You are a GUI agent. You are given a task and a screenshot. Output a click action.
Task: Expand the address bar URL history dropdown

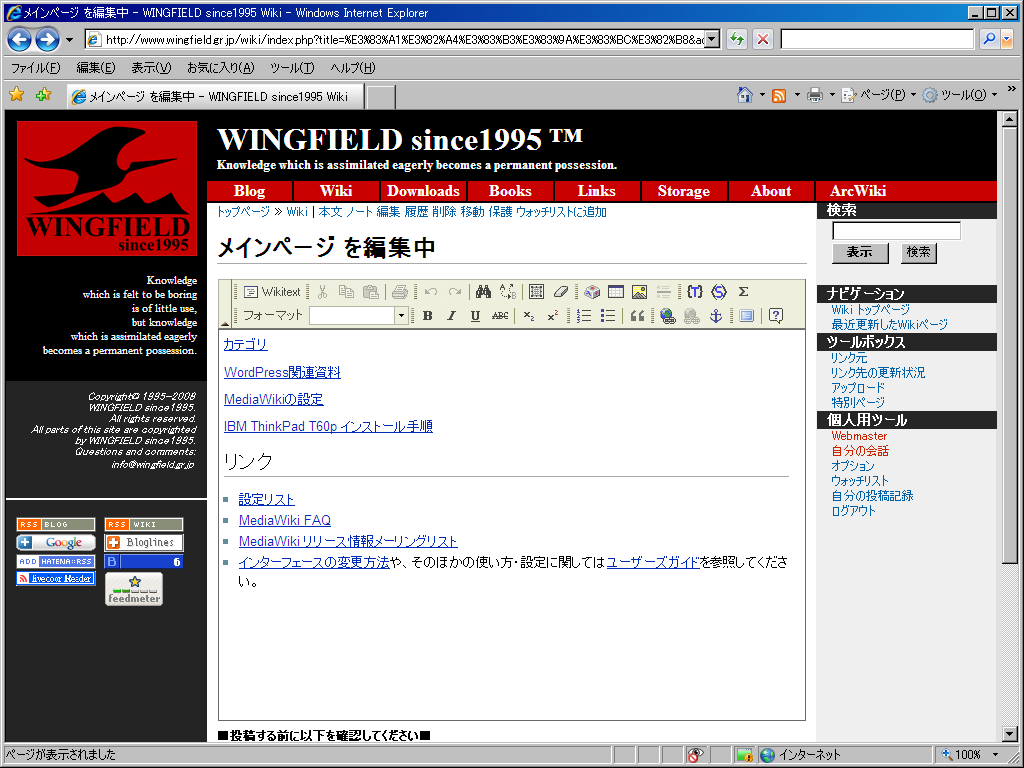click(712, 39)
